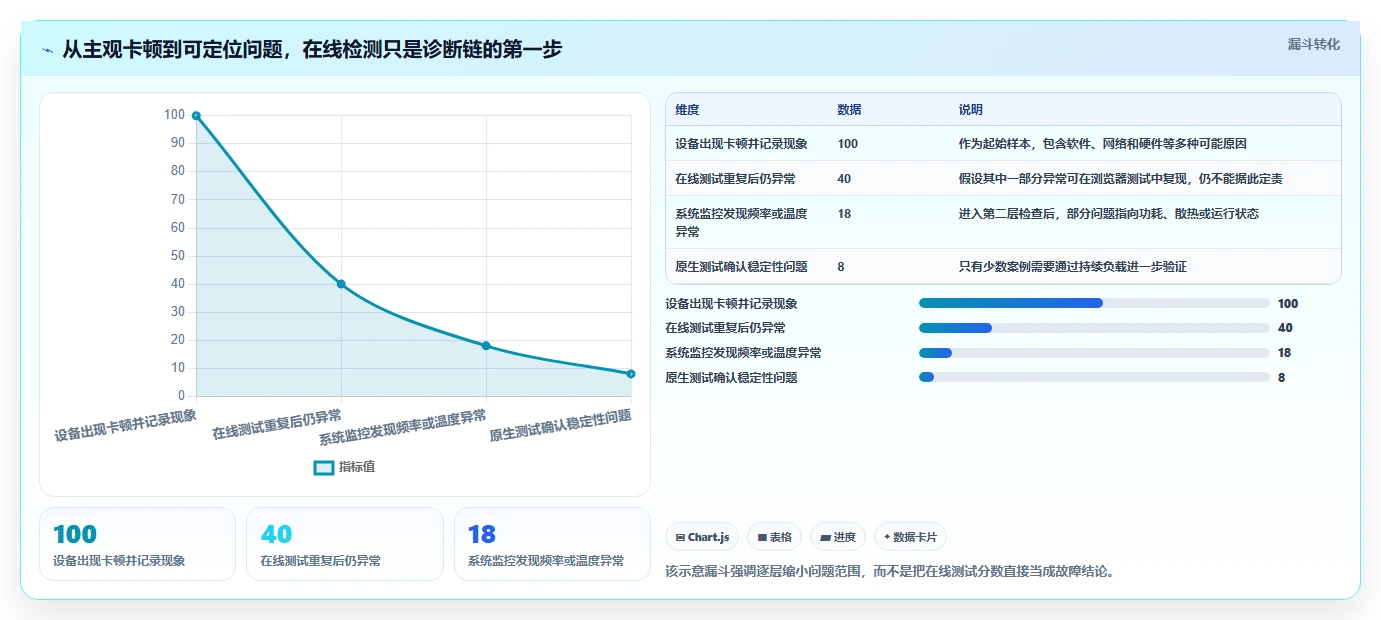The height and width of the screenshot is (620, 1381).
Task: Click the main title text about 诊断链
Action: pos(312,49)
